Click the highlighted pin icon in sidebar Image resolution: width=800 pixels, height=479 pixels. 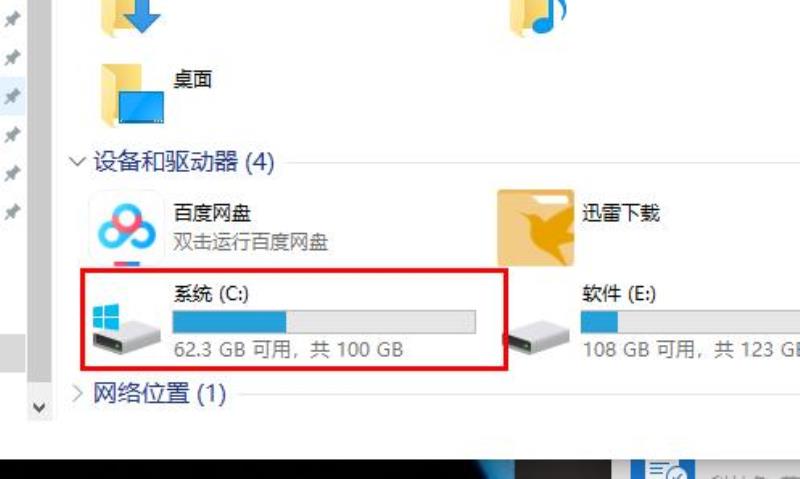pos(12,96)
